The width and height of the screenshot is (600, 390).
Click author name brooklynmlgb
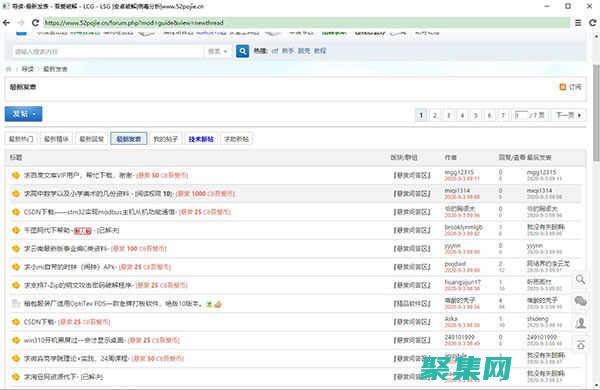coord(463,227)
